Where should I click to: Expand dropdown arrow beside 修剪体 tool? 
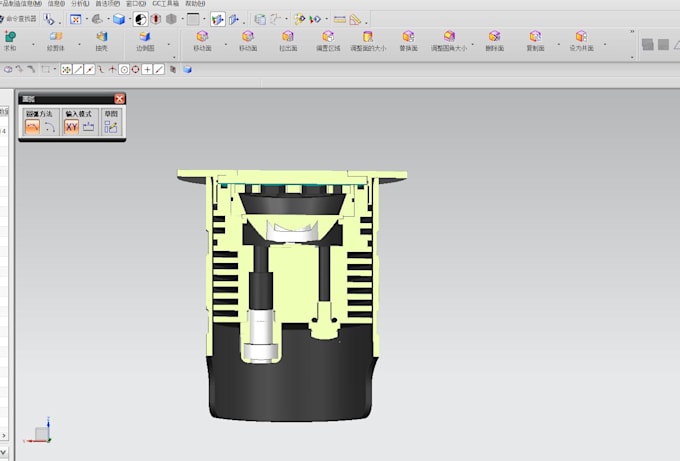point(79,44)
